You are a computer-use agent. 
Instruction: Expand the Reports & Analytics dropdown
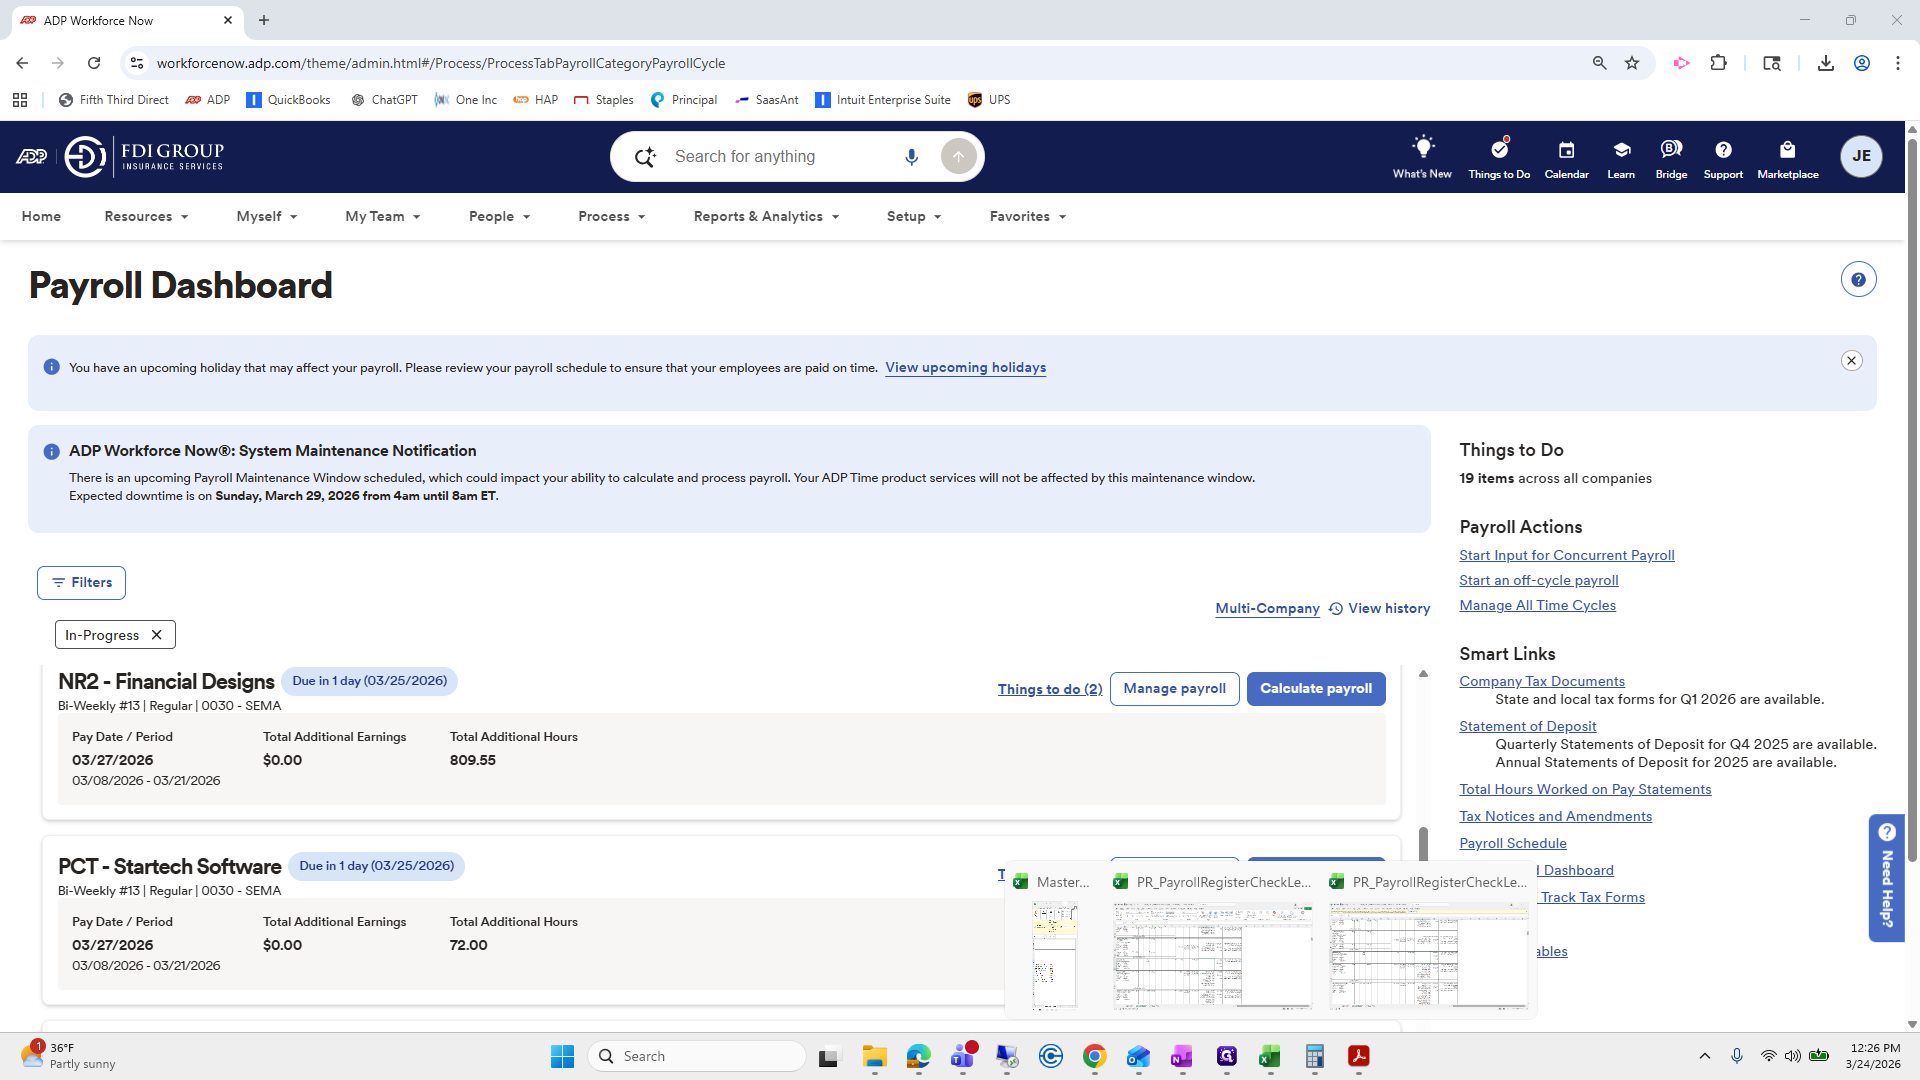[x=766, y=217]
